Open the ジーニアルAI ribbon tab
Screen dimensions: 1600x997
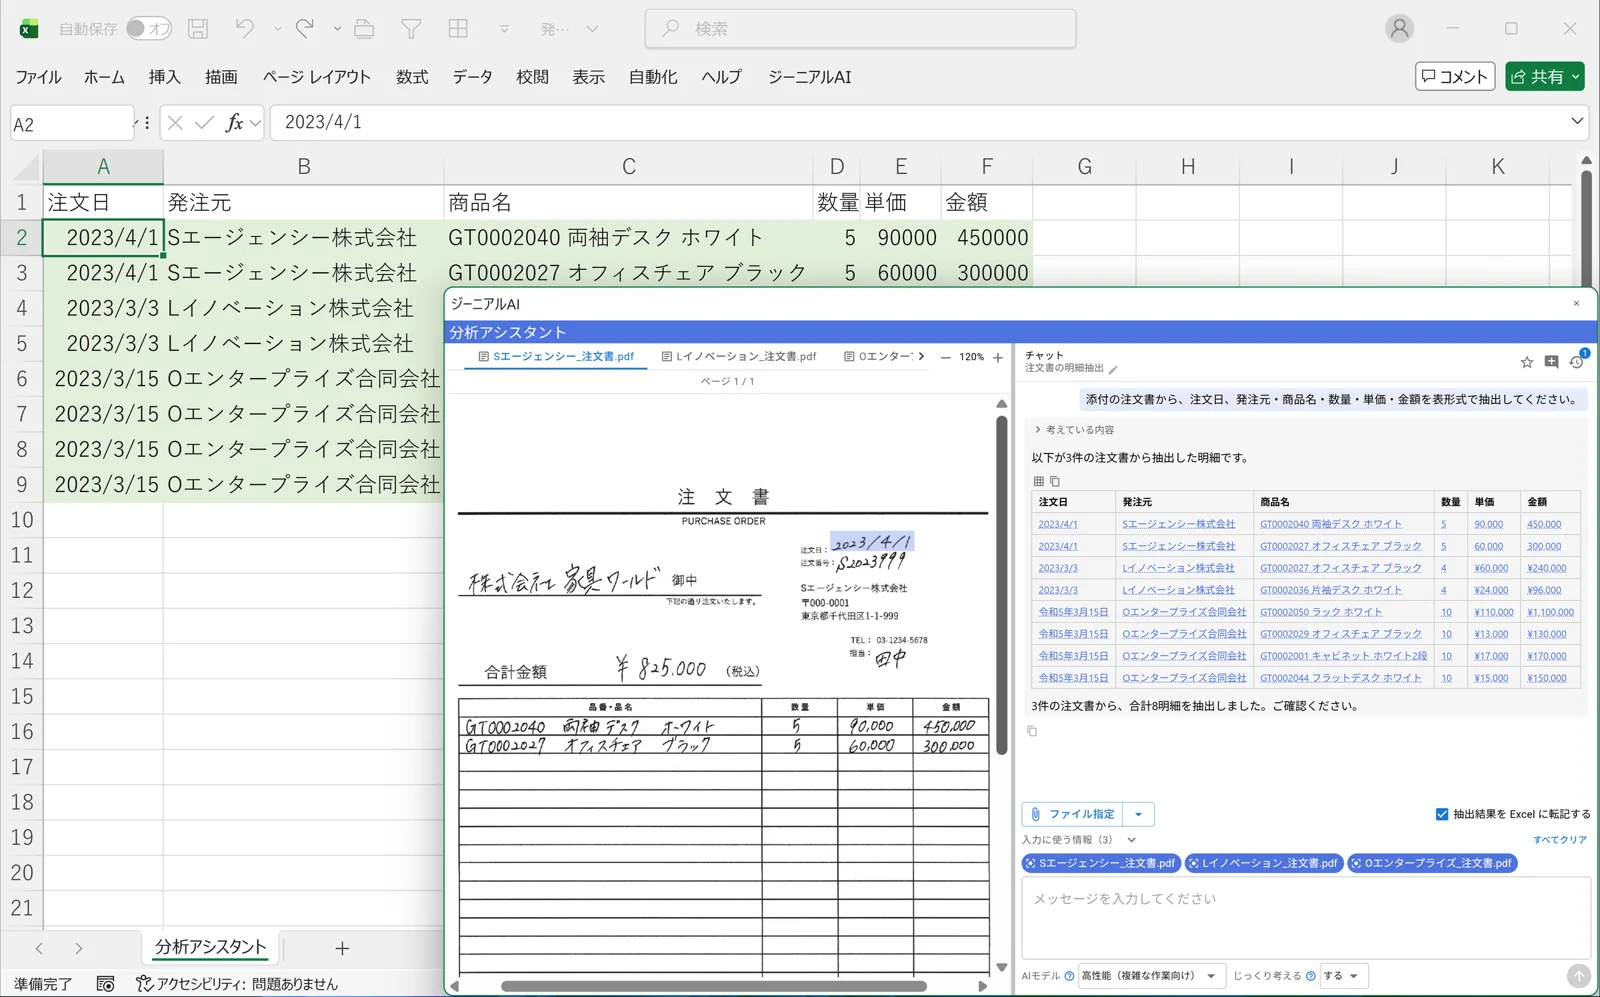(x=809, y=77)
